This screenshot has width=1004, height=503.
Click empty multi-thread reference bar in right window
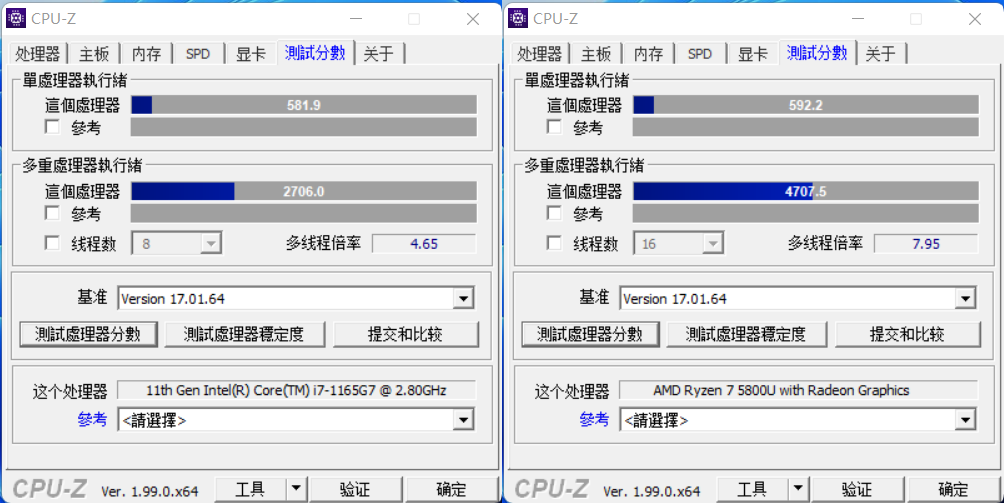[x=806, y=213]
